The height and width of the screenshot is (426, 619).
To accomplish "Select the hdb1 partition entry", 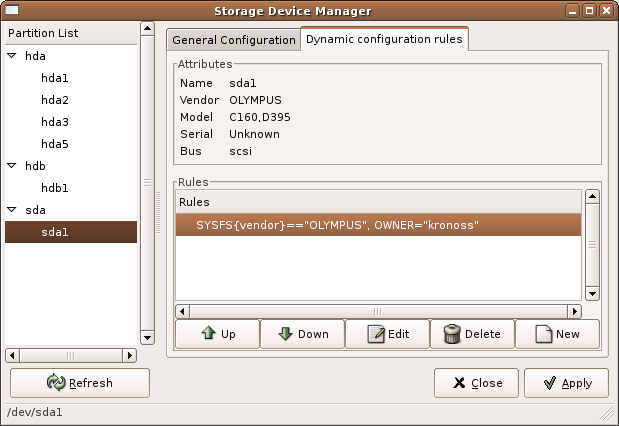I will pos(55,188).
